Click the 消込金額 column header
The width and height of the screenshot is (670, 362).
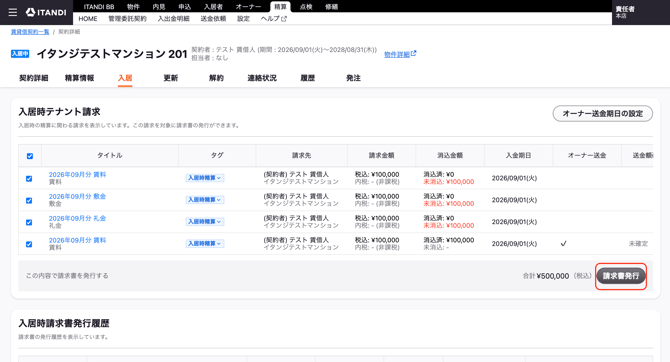450,156
